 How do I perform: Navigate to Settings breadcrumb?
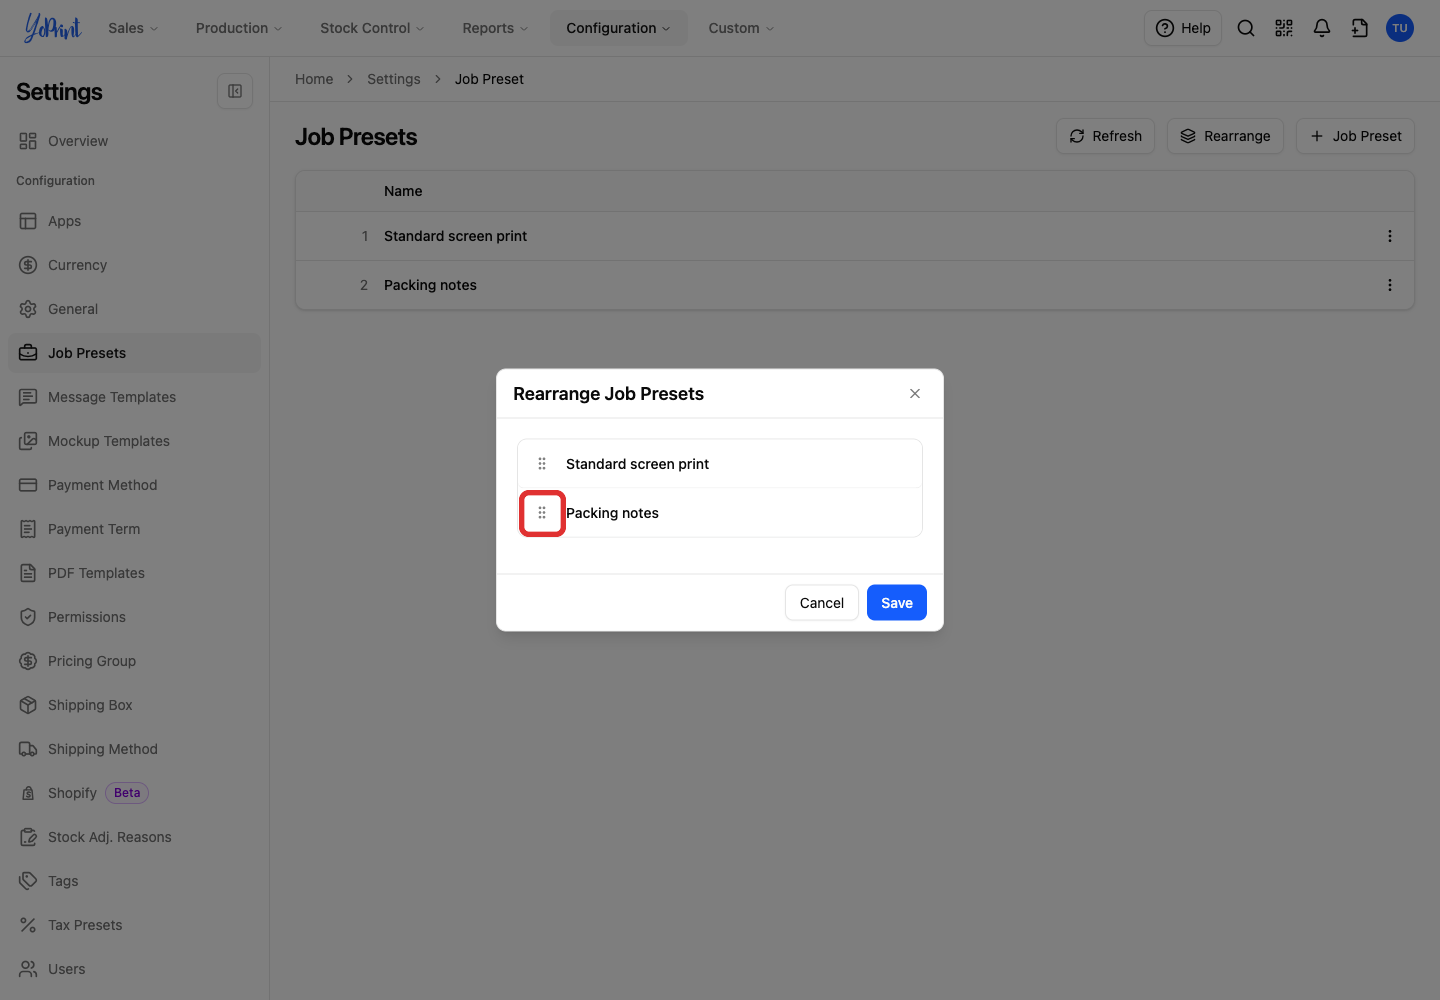tap(394, 79)
